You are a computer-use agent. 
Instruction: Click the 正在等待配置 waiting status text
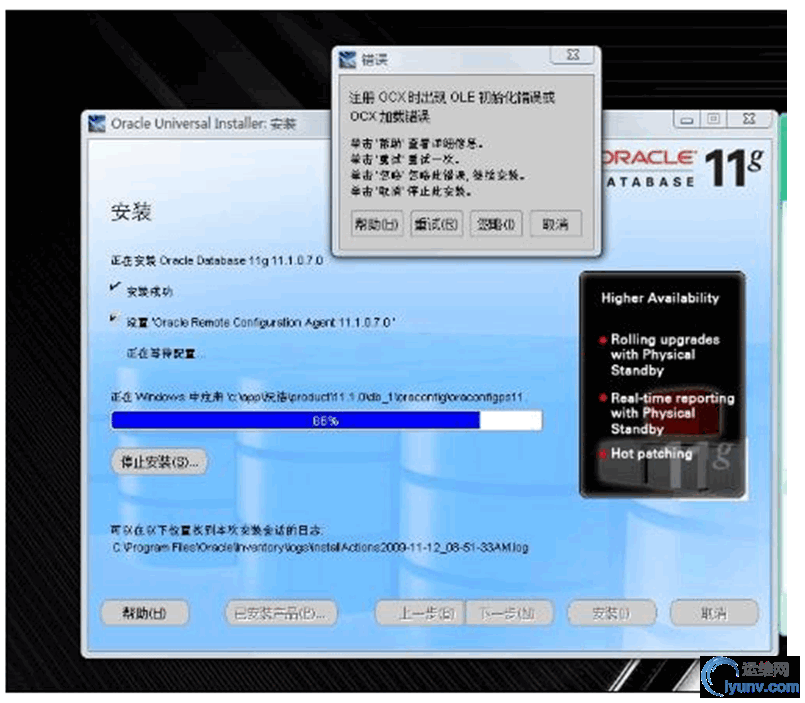tap(165, 354)
